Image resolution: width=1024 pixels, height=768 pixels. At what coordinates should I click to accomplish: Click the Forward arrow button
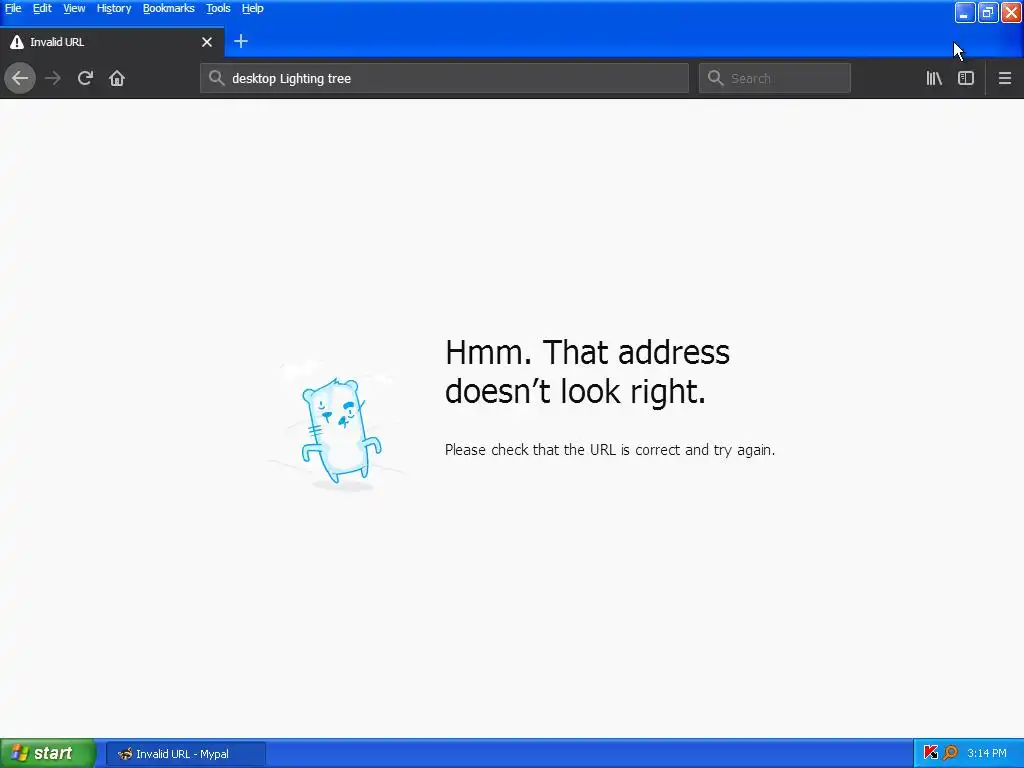pyautogui.click(x=53, y=78)
